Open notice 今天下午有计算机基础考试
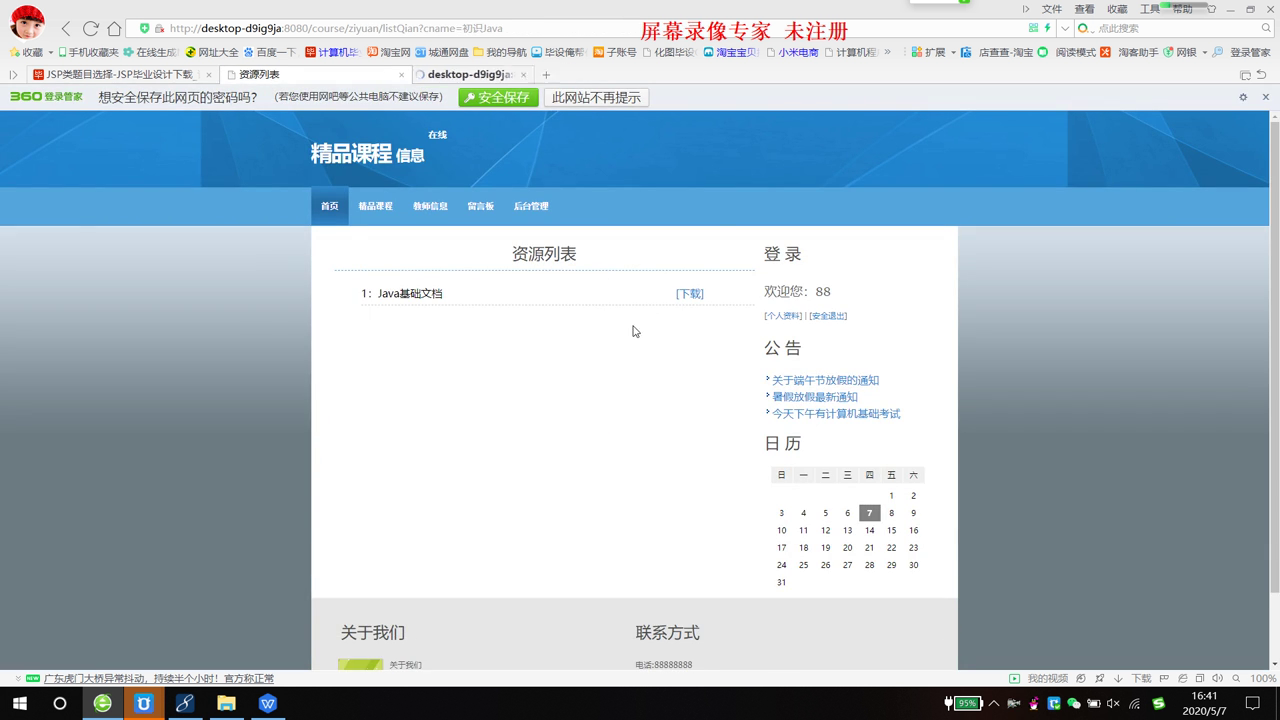Image resolution: width=1280 pixels, height=720 pixels. [836, 413]
